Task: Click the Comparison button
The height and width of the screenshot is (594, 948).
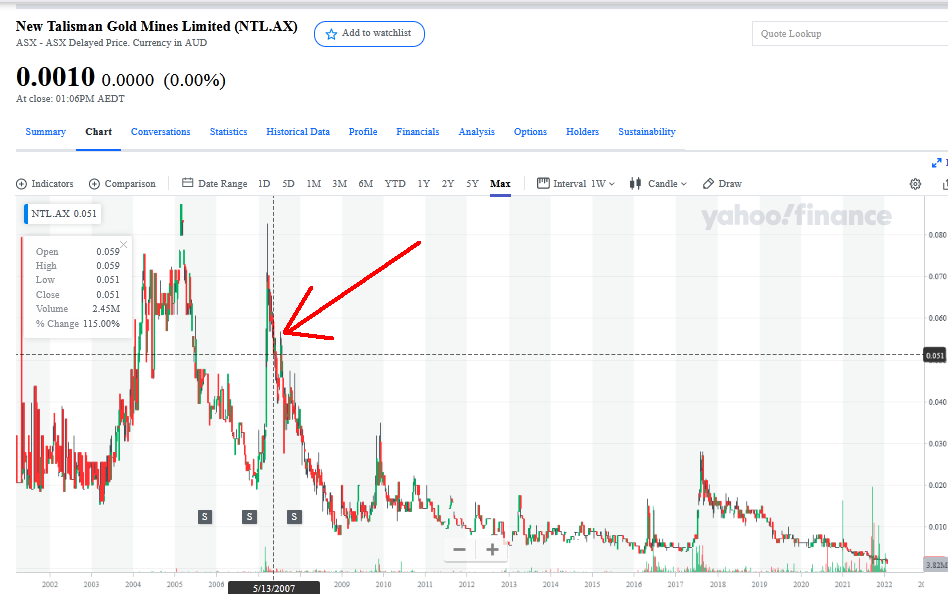Action: [122, 184]
